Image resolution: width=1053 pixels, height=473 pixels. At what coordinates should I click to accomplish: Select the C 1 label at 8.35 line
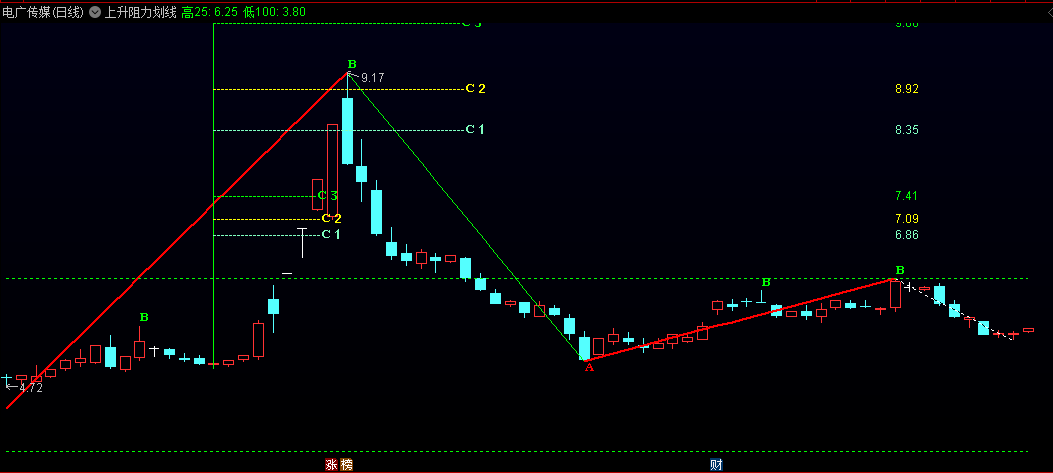pos(475,129)
